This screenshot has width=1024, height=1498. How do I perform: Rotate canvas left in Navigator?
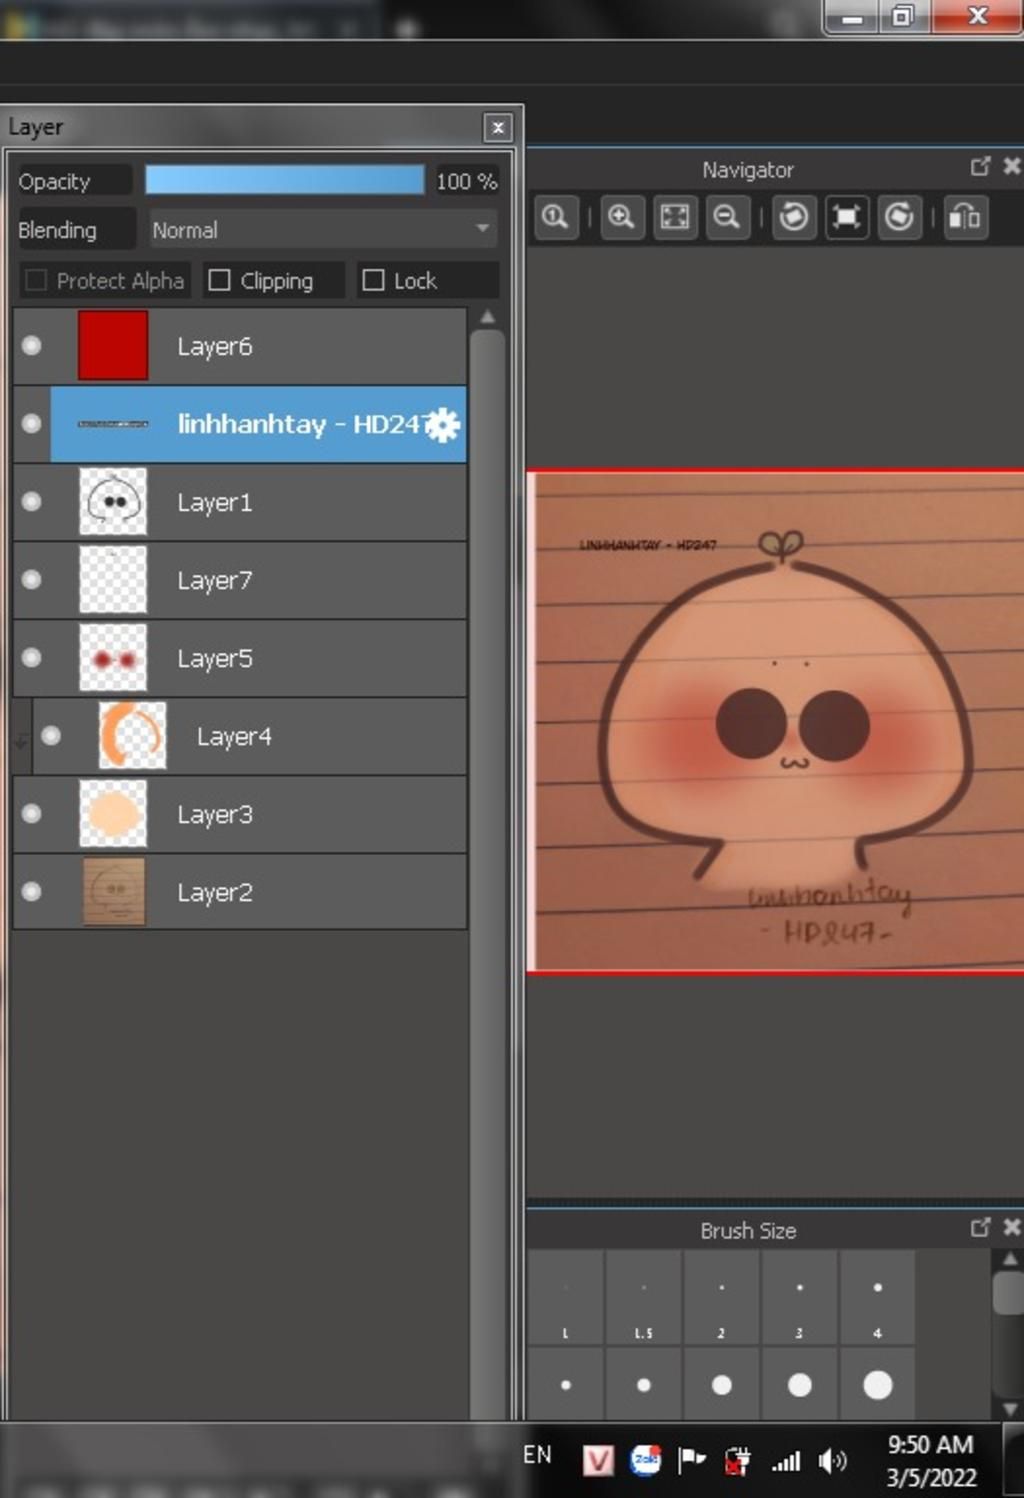click(794, 217)
